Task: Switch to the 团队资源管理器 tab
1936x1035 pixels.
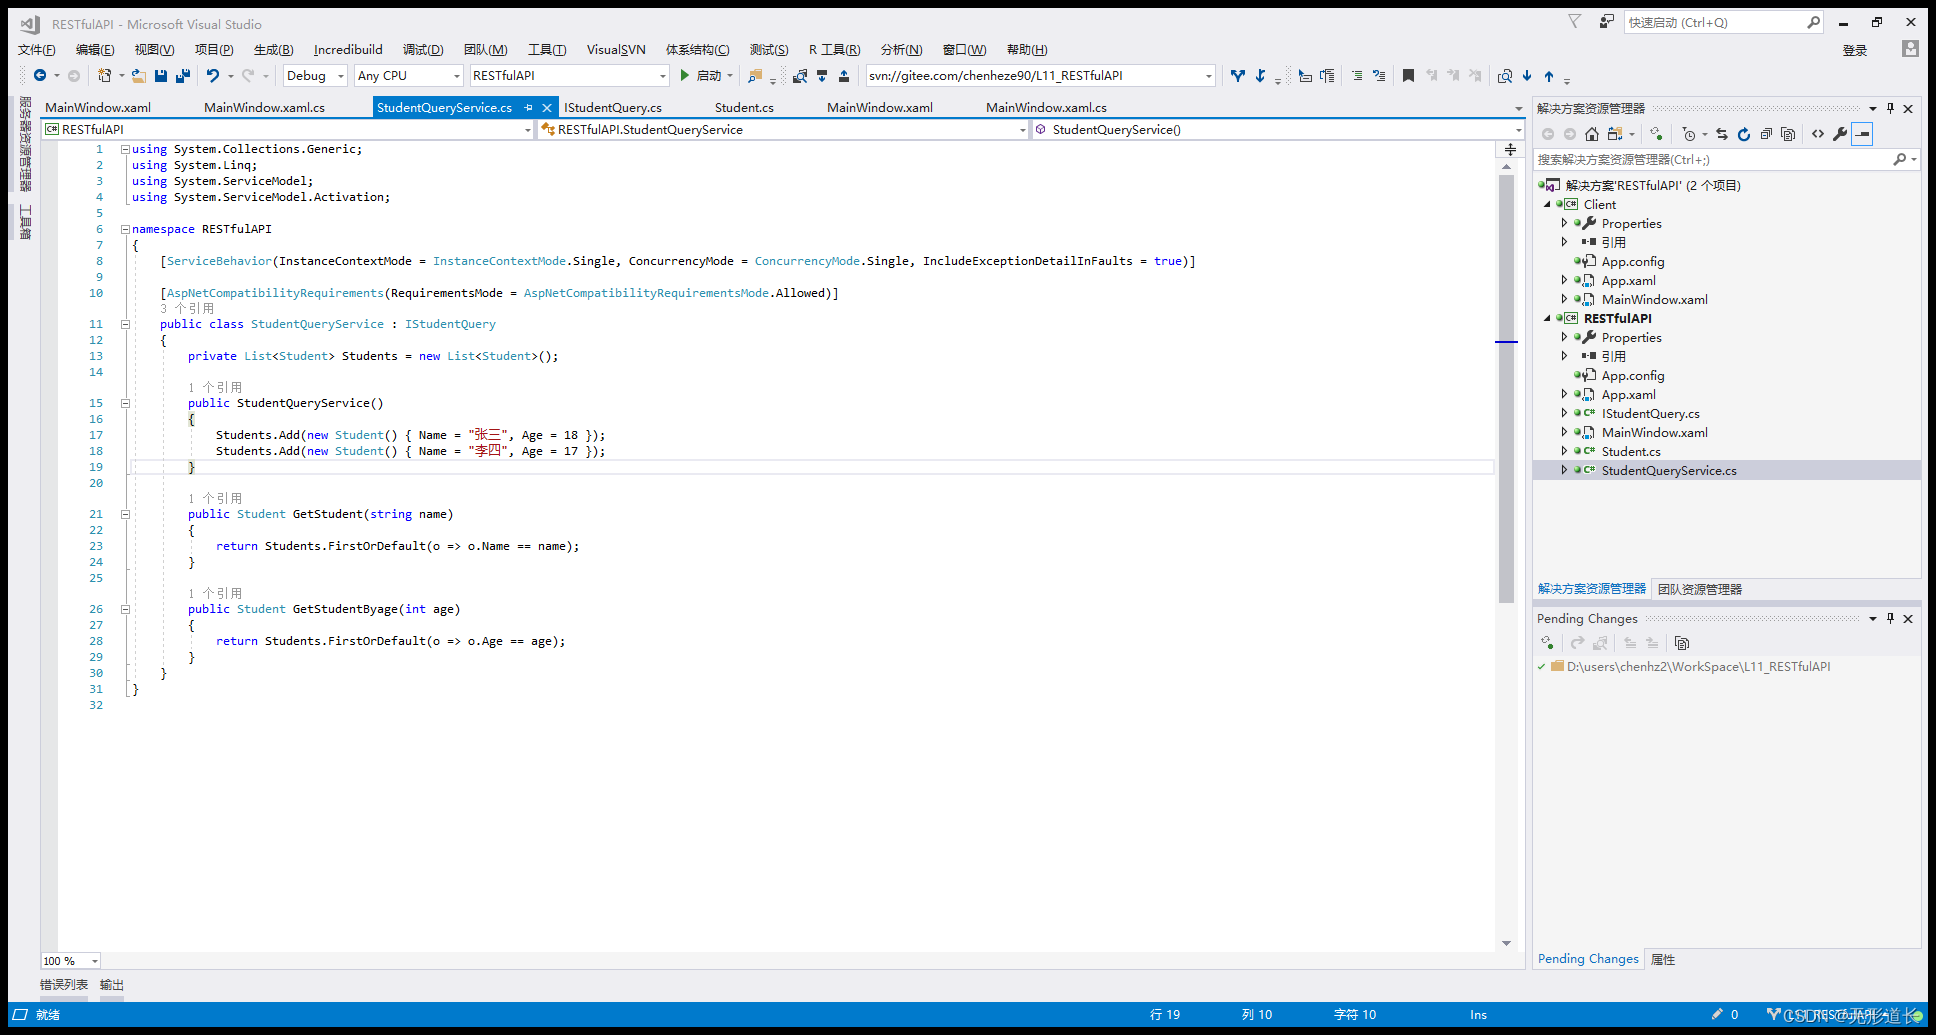Action: pos(1700,589)
